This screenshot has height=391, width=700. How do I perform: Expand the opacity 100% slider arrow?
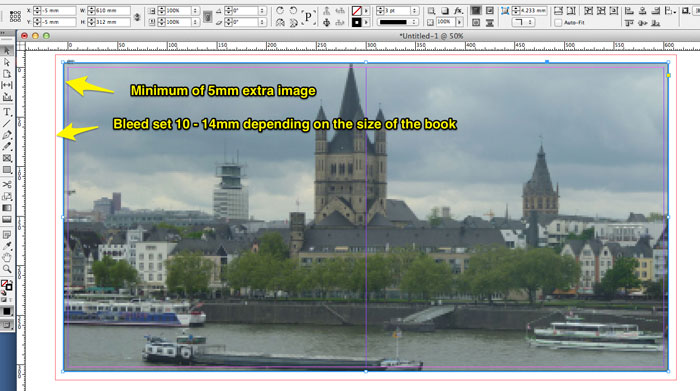click(x=459, y=22)
